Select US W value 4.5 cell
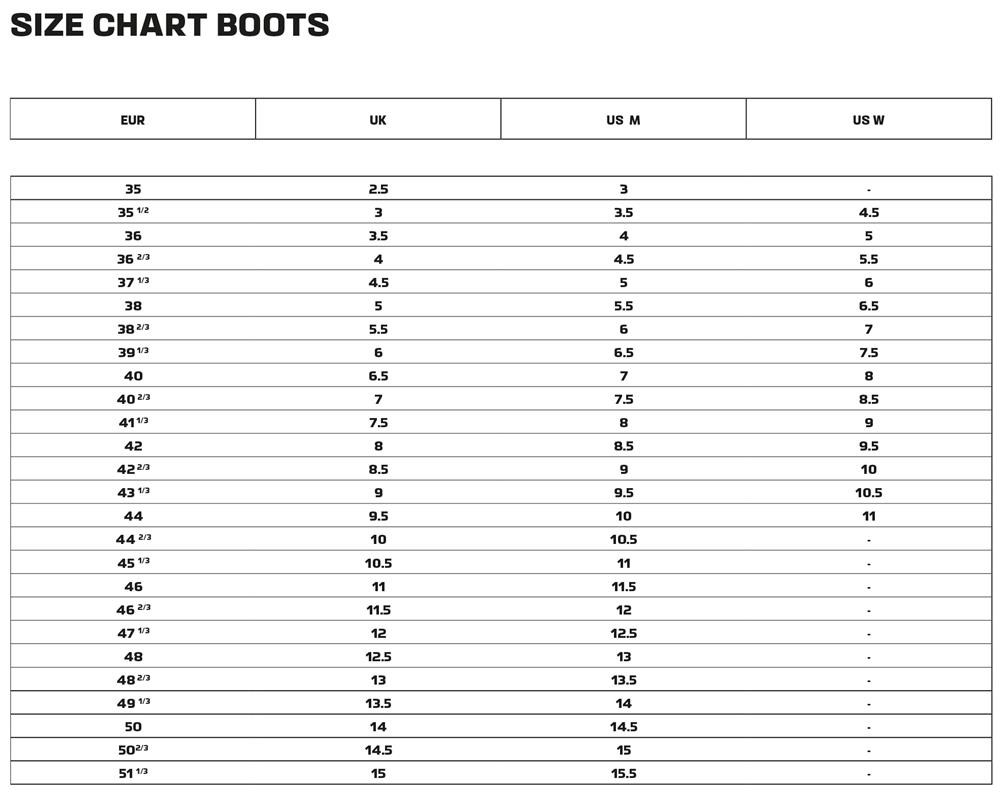The width and height of the screenshot is (1000, 795). [868, 212]
